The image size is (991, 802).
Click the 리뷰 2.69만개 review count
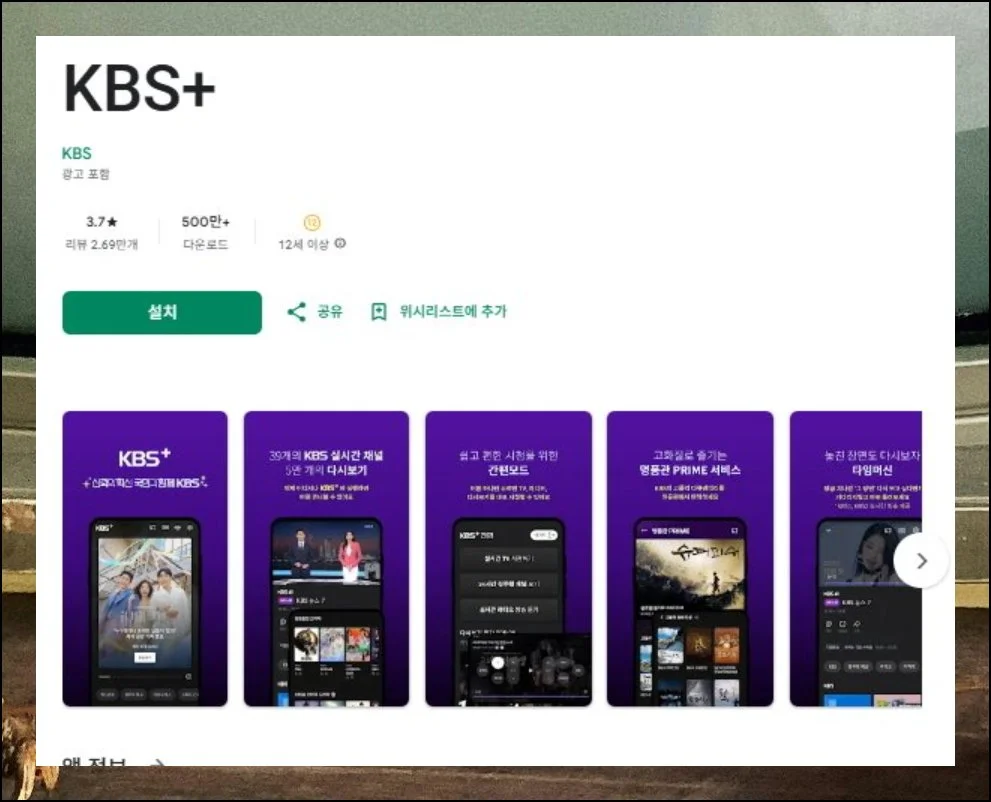pyautogui.click(x=101, y=244)
